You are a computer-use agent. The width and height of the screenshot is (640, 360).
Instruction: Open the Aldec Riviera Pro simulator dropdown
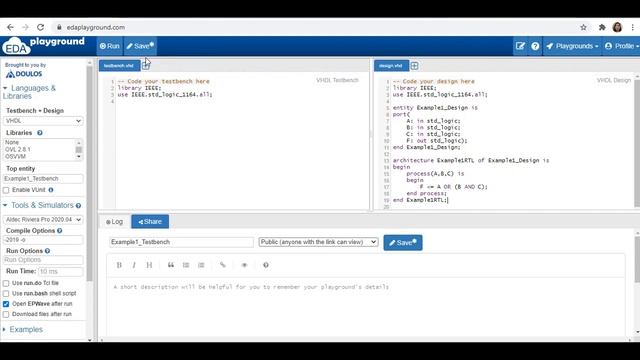click(43, 220)
